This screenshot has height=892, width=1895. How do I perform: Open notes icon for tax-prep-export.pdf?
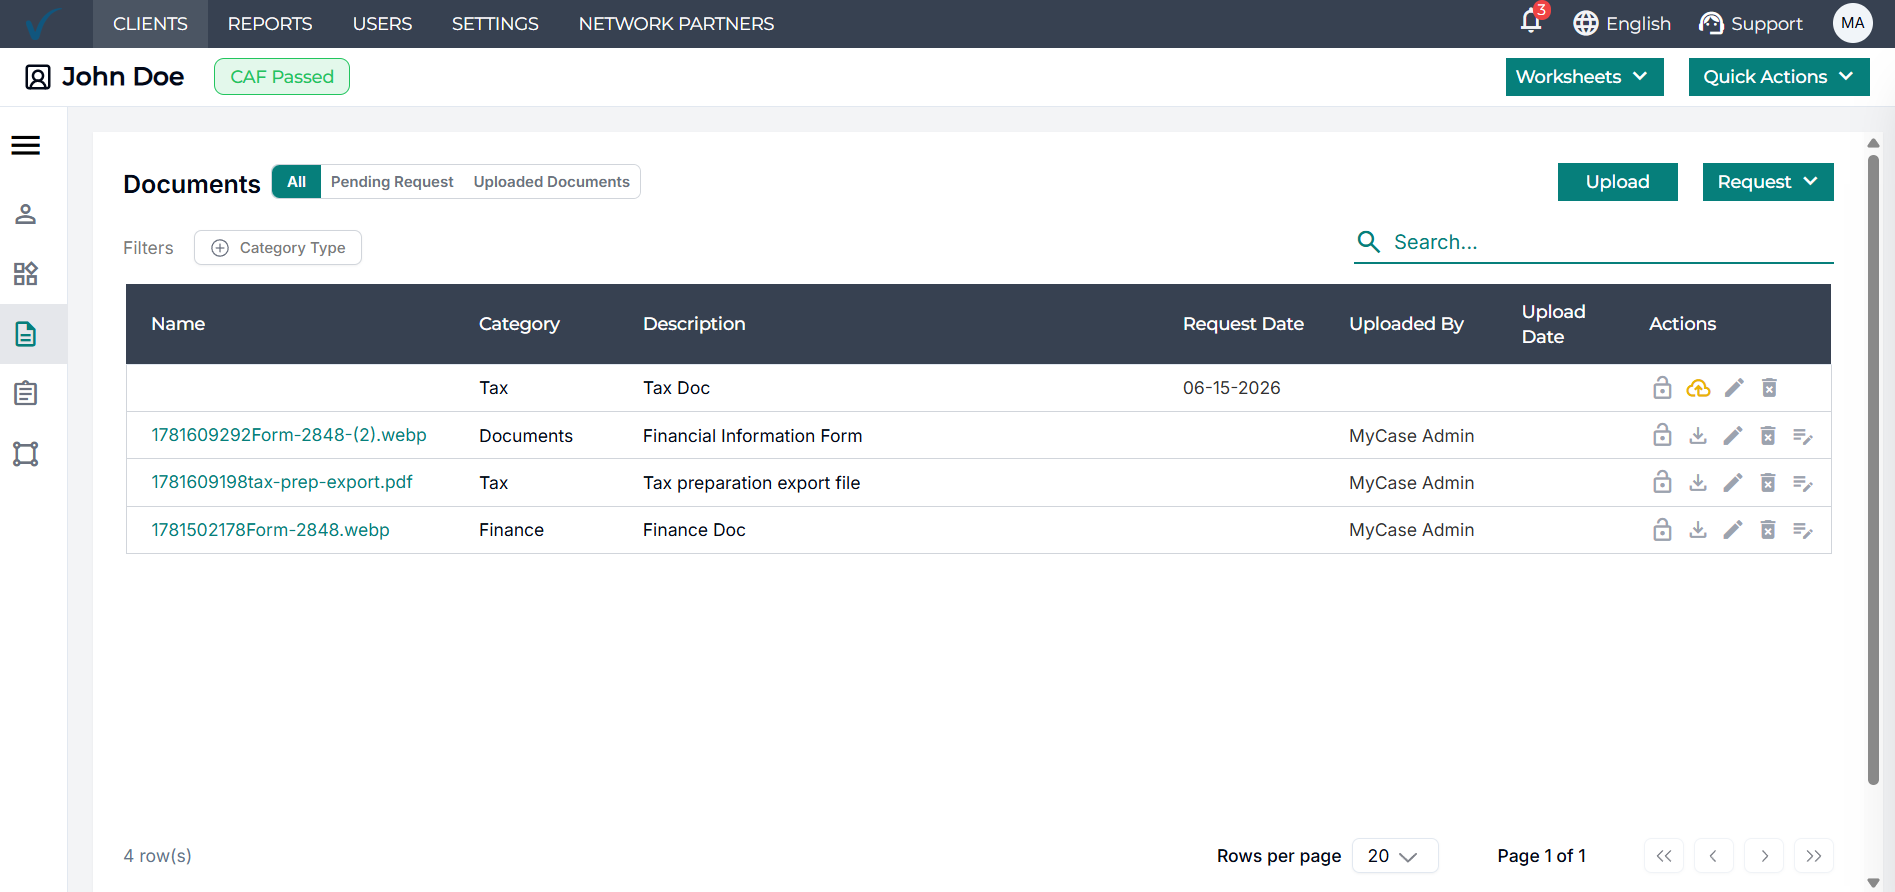click(x=1803, y=484)
